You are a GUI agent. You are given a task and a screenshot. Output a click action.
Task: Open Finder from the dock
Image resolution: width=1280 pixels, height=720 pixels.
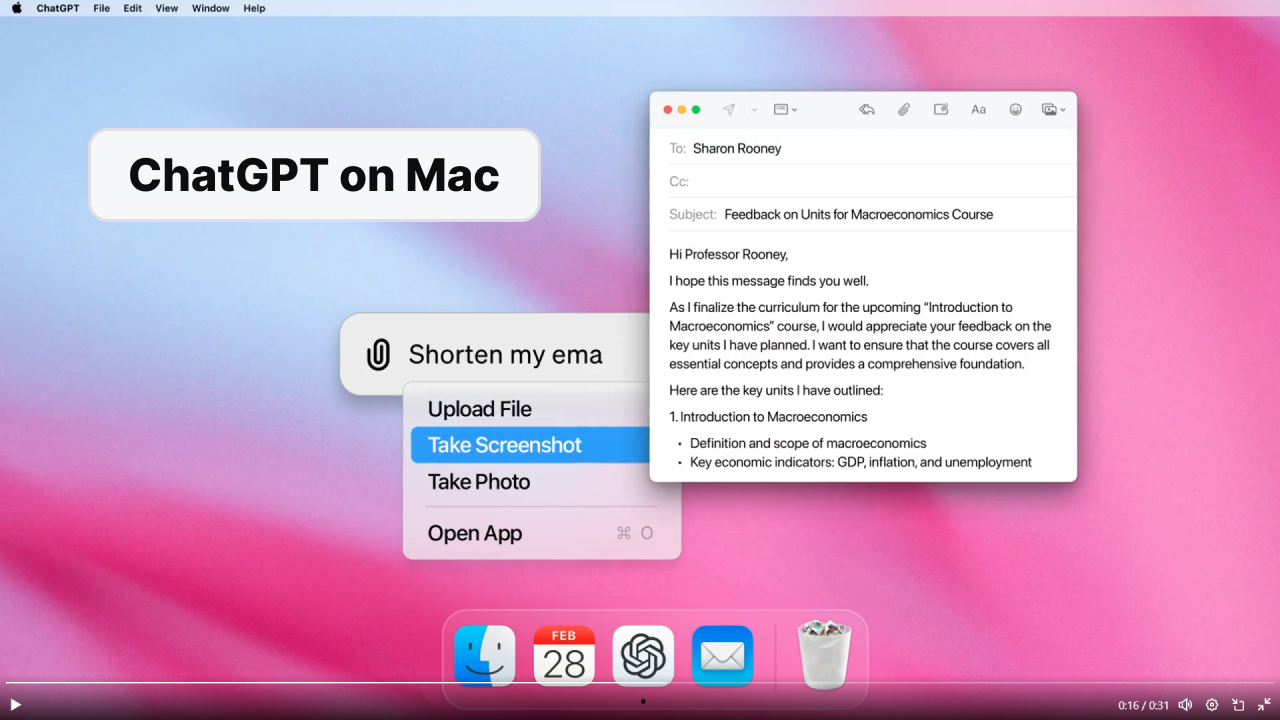pos(485,656)
